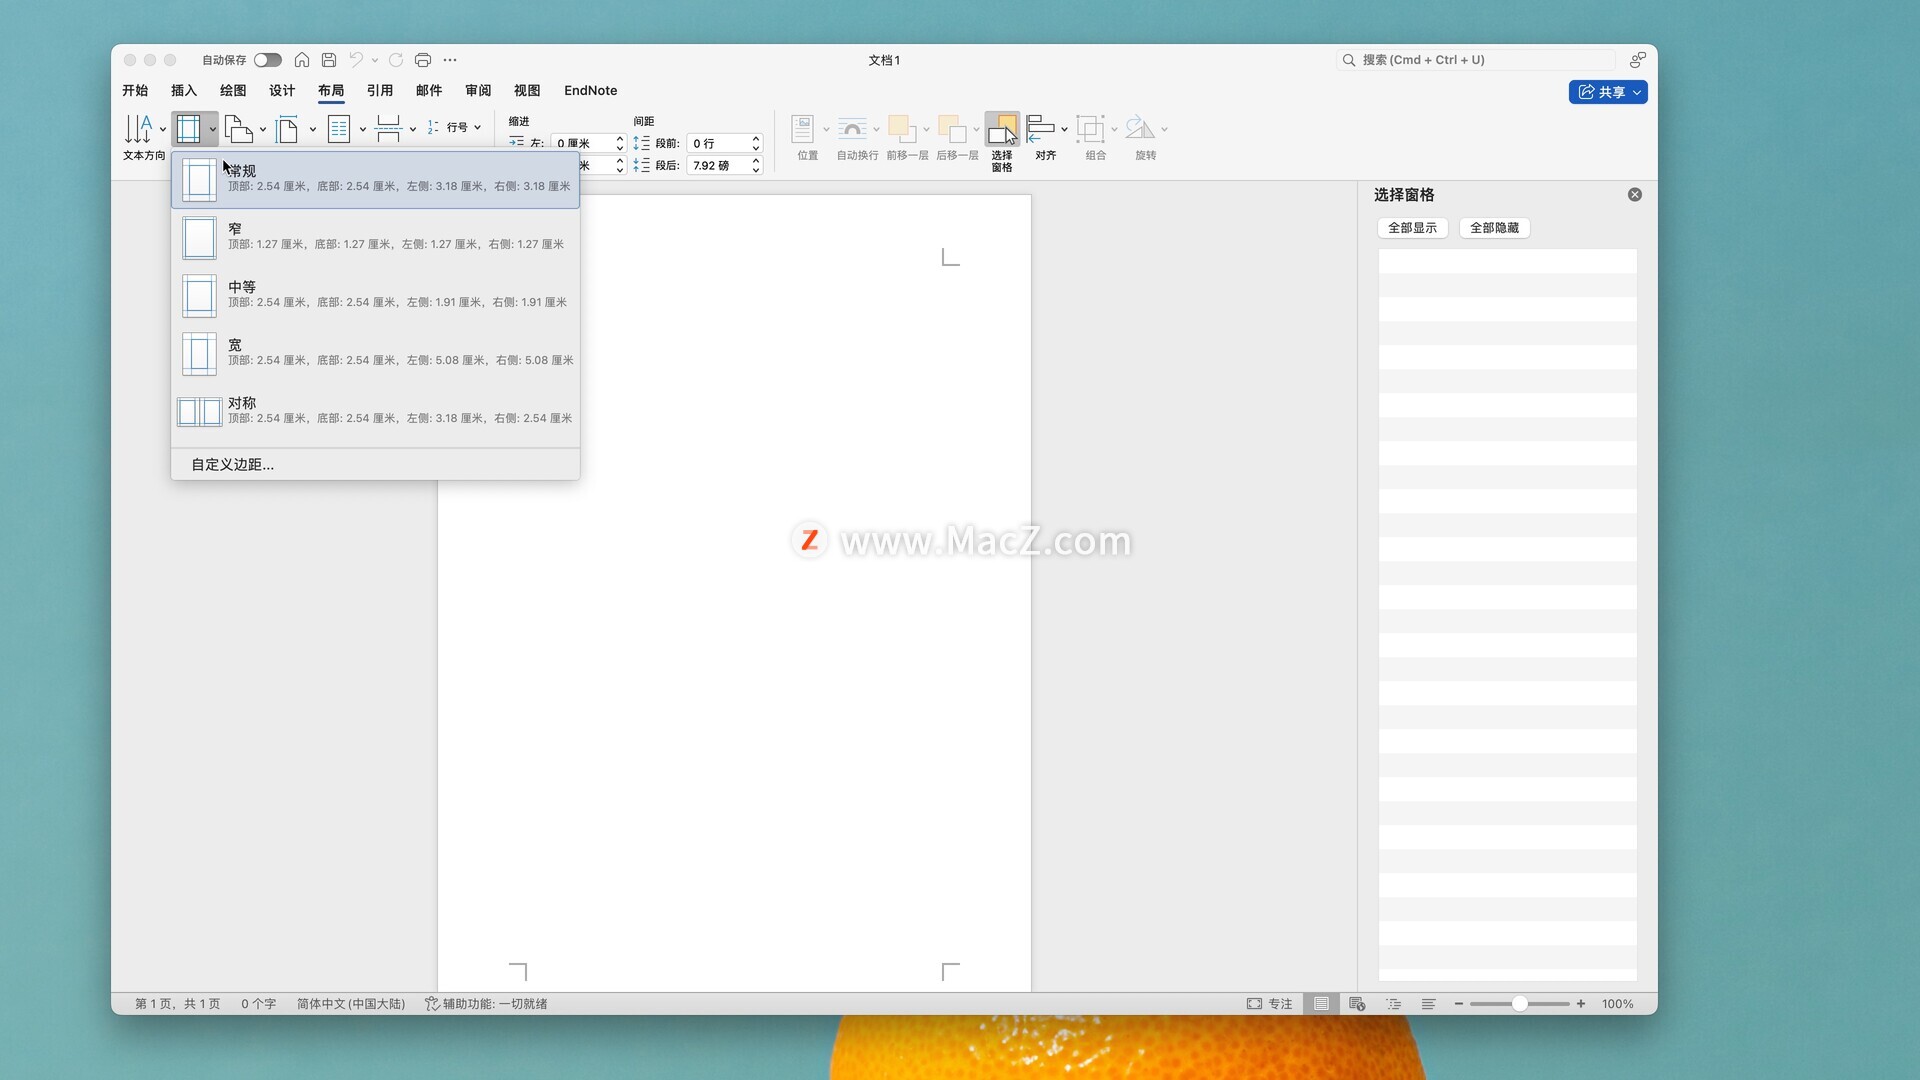
Task: Click the Save disk icon
Action: 329,60
